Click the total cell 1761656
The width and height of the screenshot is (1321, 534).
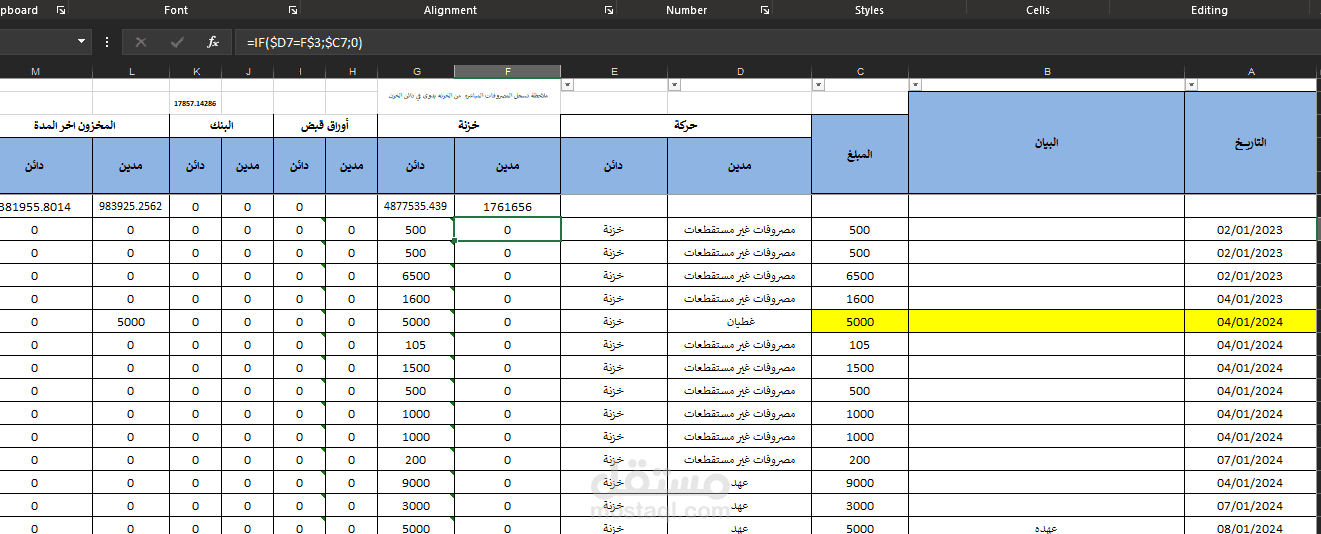tap(508, 206)
